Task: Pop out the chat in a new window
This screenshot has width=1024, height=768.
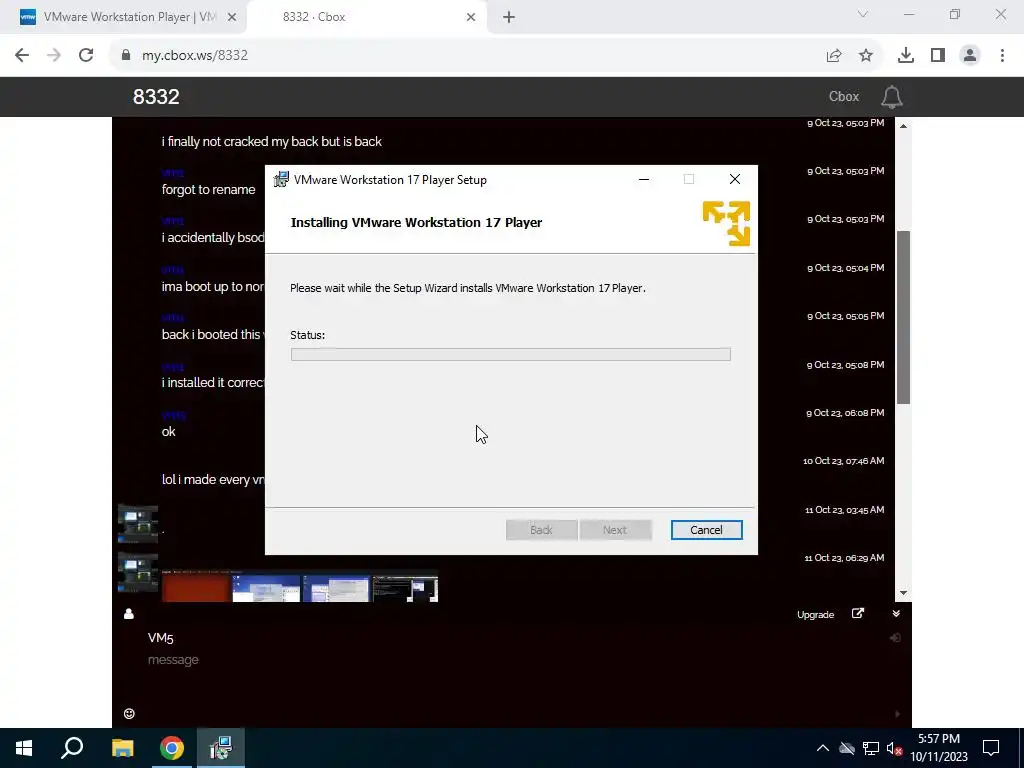Action: click(858, 613)
